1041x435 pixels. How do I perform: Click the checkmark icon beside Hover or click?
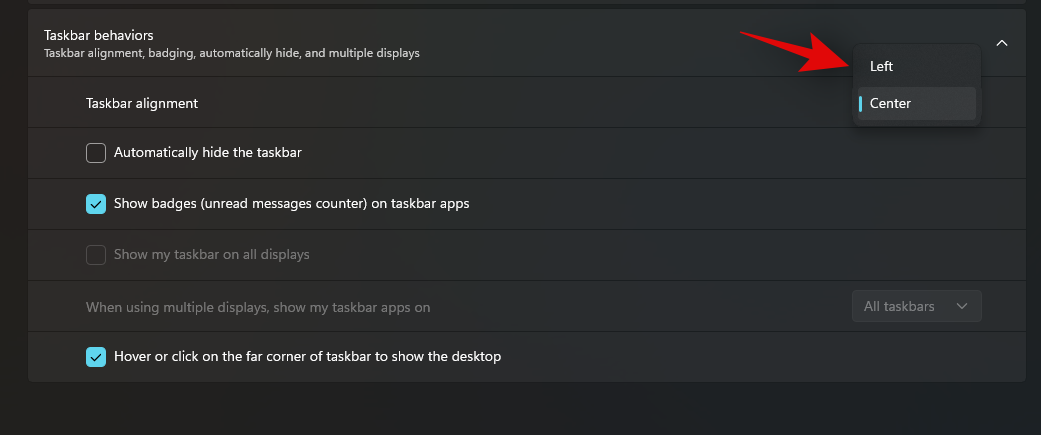[x=96, y=357]
